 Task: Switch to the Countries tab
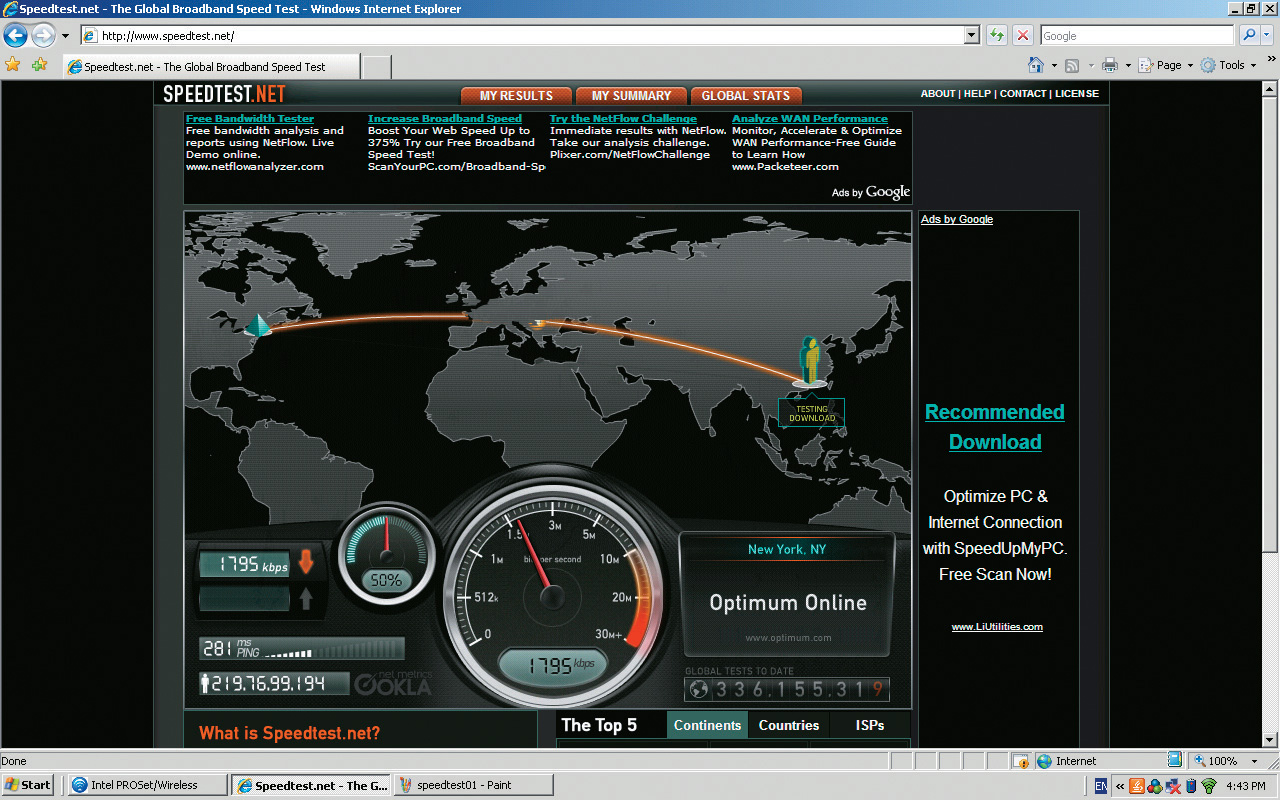click(x=789, y=725)
